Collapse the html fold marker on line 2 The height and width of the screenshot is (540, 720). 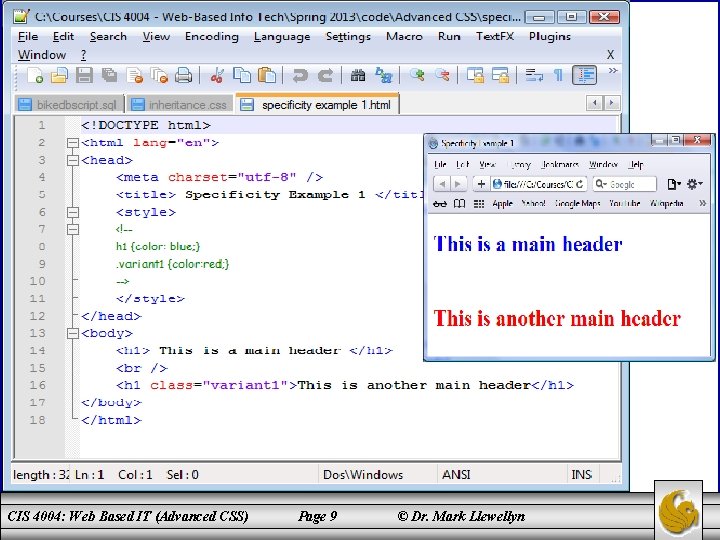click(73, 143)
